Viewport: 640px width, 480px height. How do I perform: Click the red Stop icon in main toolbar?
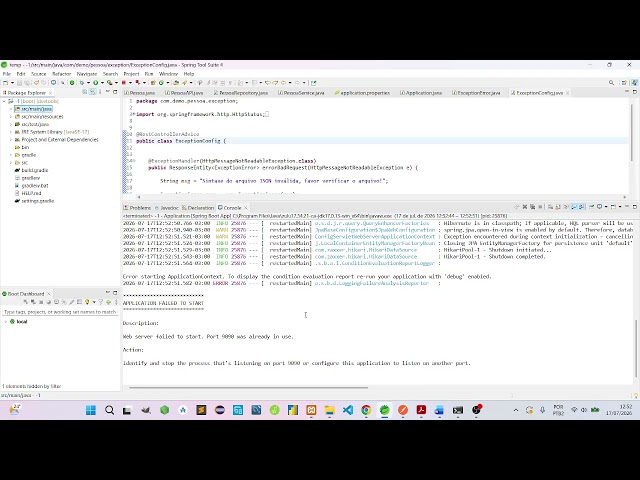coord(124,83)
